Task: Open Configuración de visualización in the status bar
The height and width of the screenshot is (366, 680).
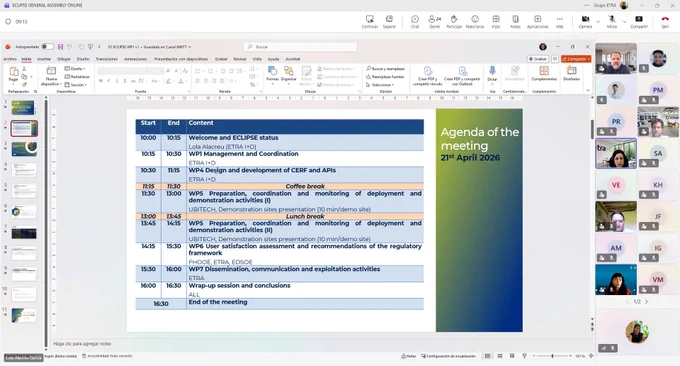Action: [x=448, y=356]
